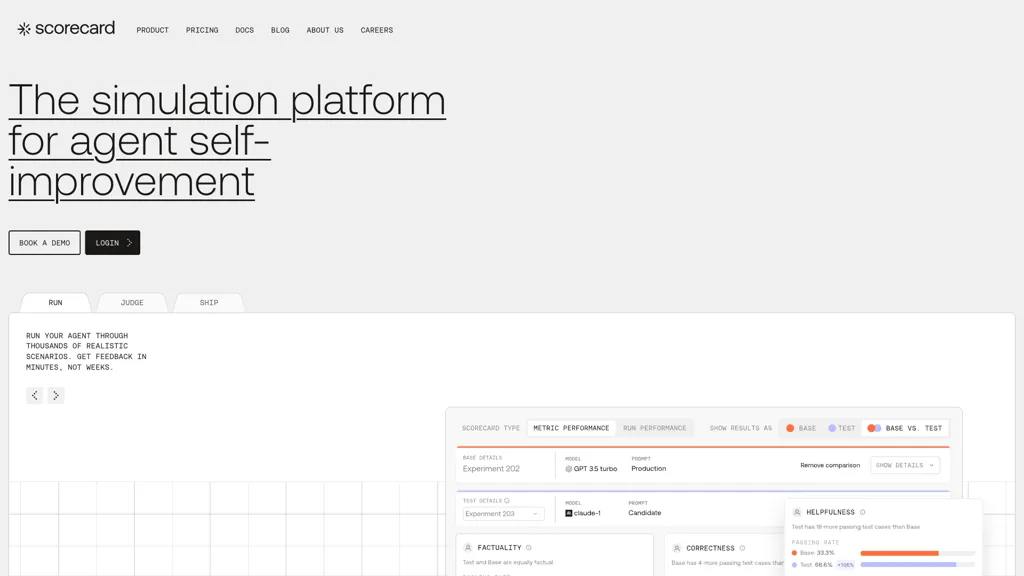Select the Test results option
The height and width of the screenshot is (576, 1024).
[x=842, y=428]
